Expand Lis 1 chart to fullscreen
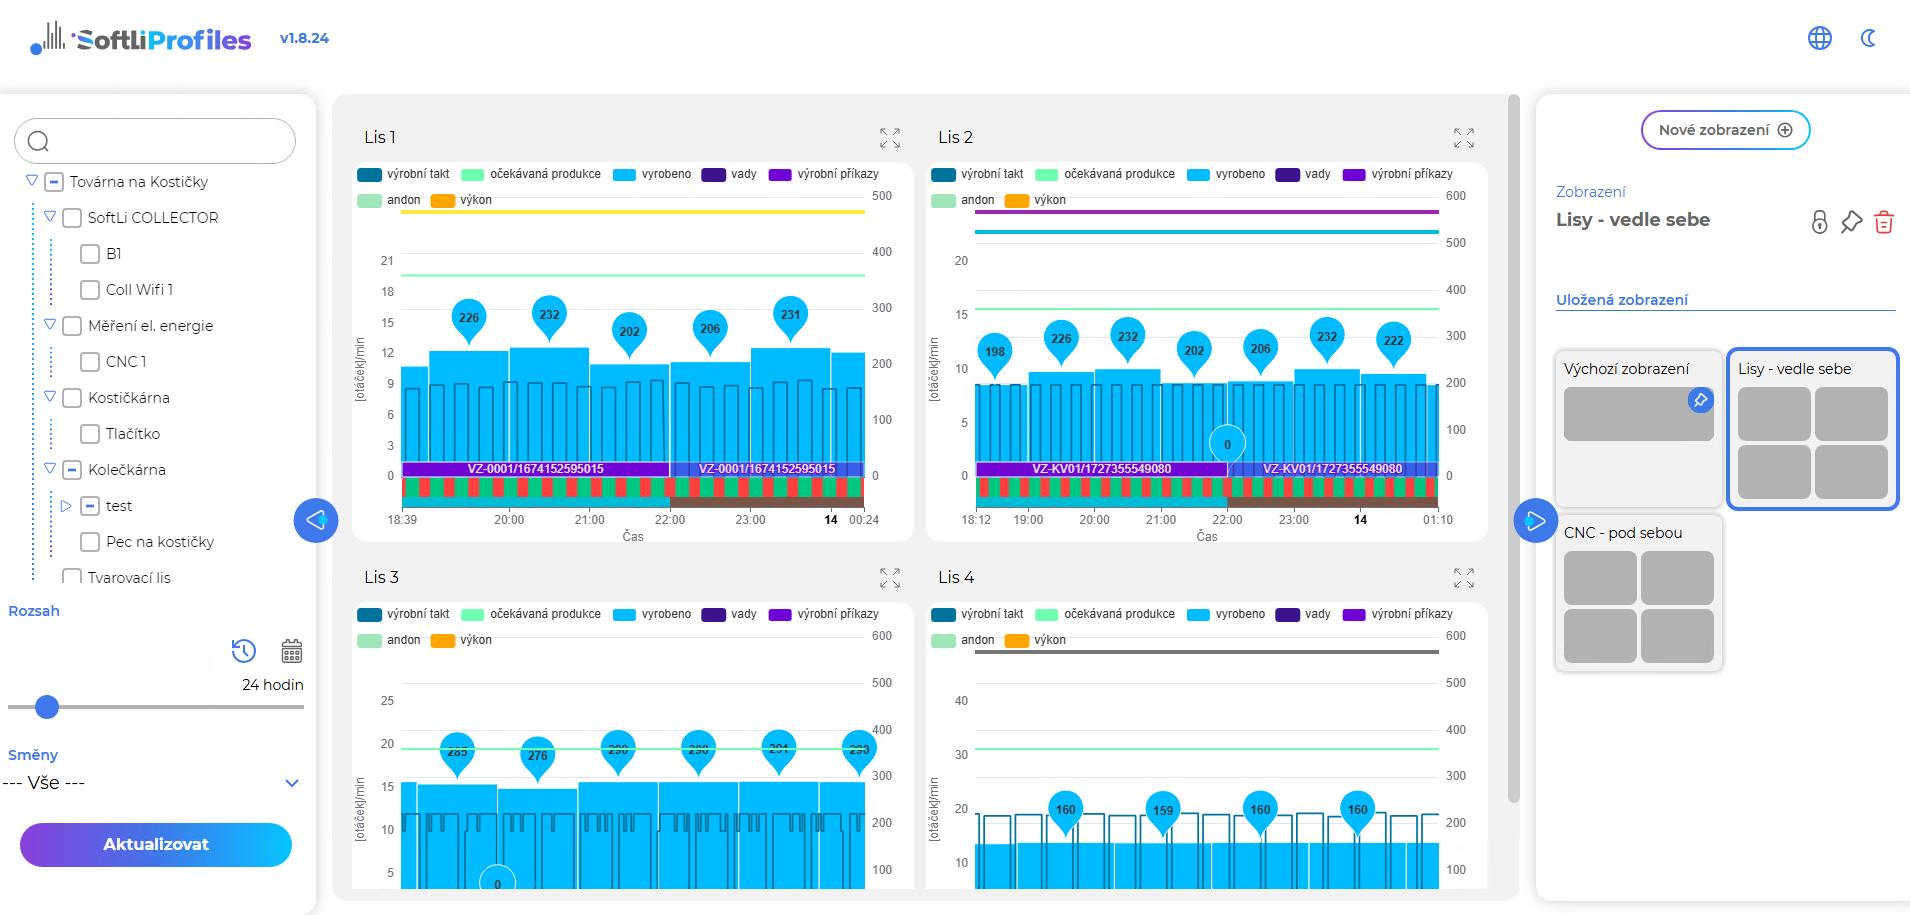Viewport: 1910px width, 915px height. (x=890, y=138)
